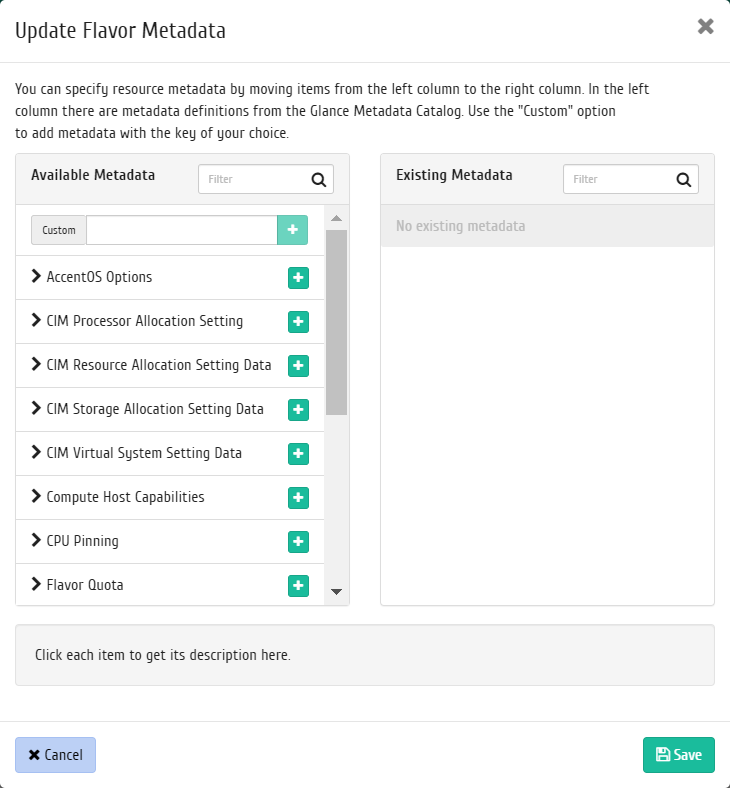Click the Save button

coord(679,755)
